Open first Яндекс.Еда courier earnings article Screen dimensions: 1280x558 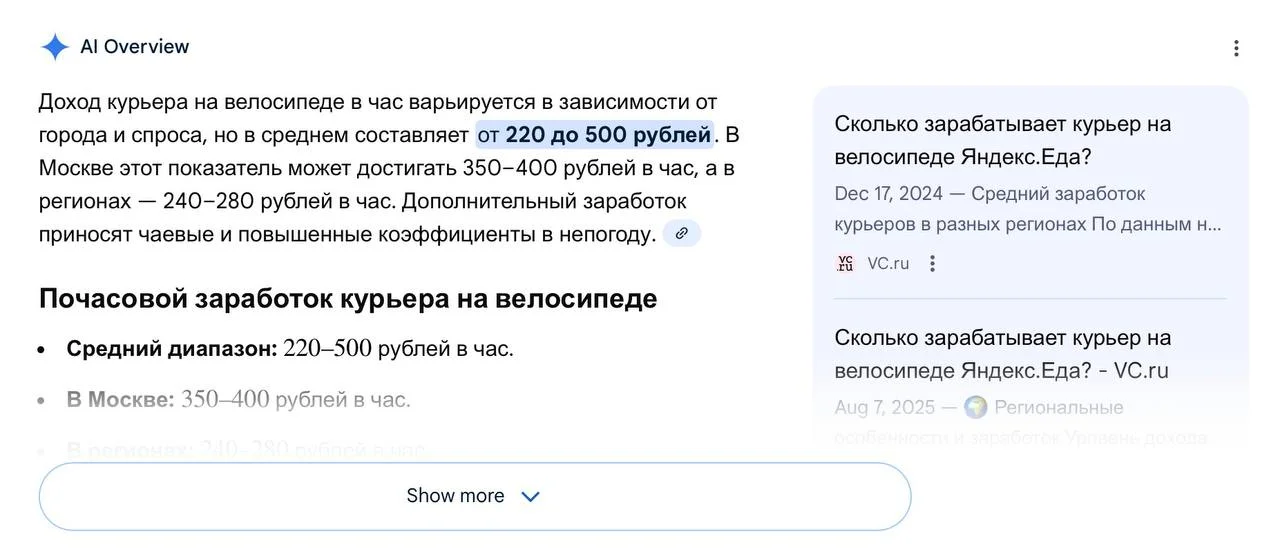point(1002,141)
